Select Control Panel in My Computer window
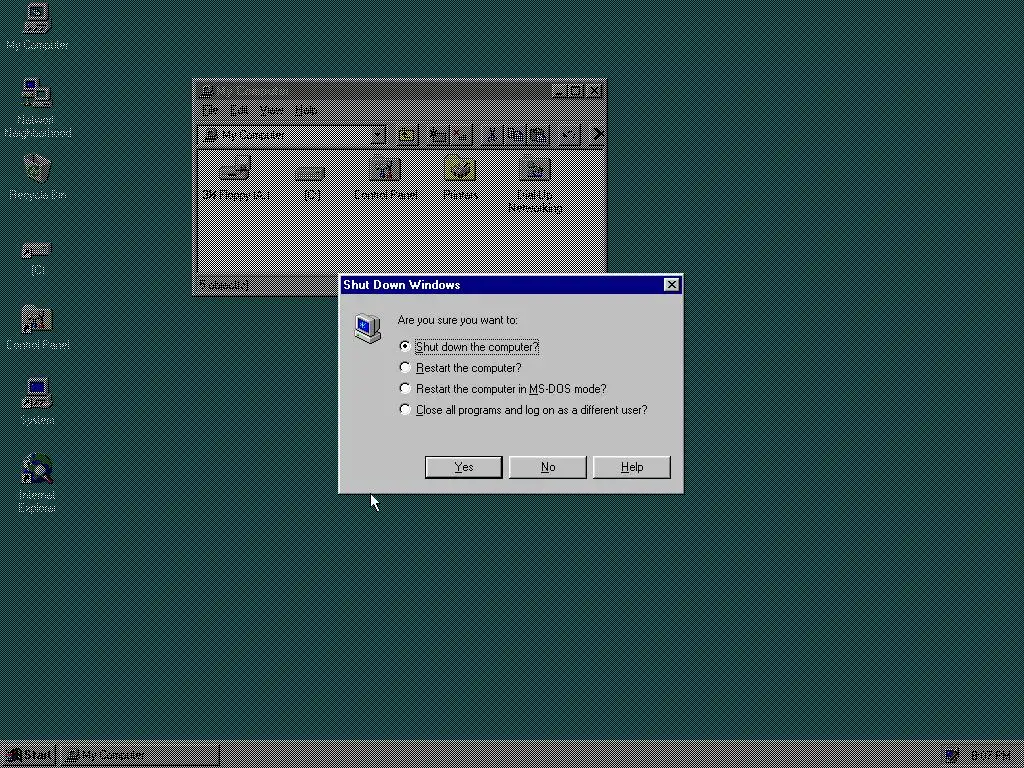 point(385,178)
